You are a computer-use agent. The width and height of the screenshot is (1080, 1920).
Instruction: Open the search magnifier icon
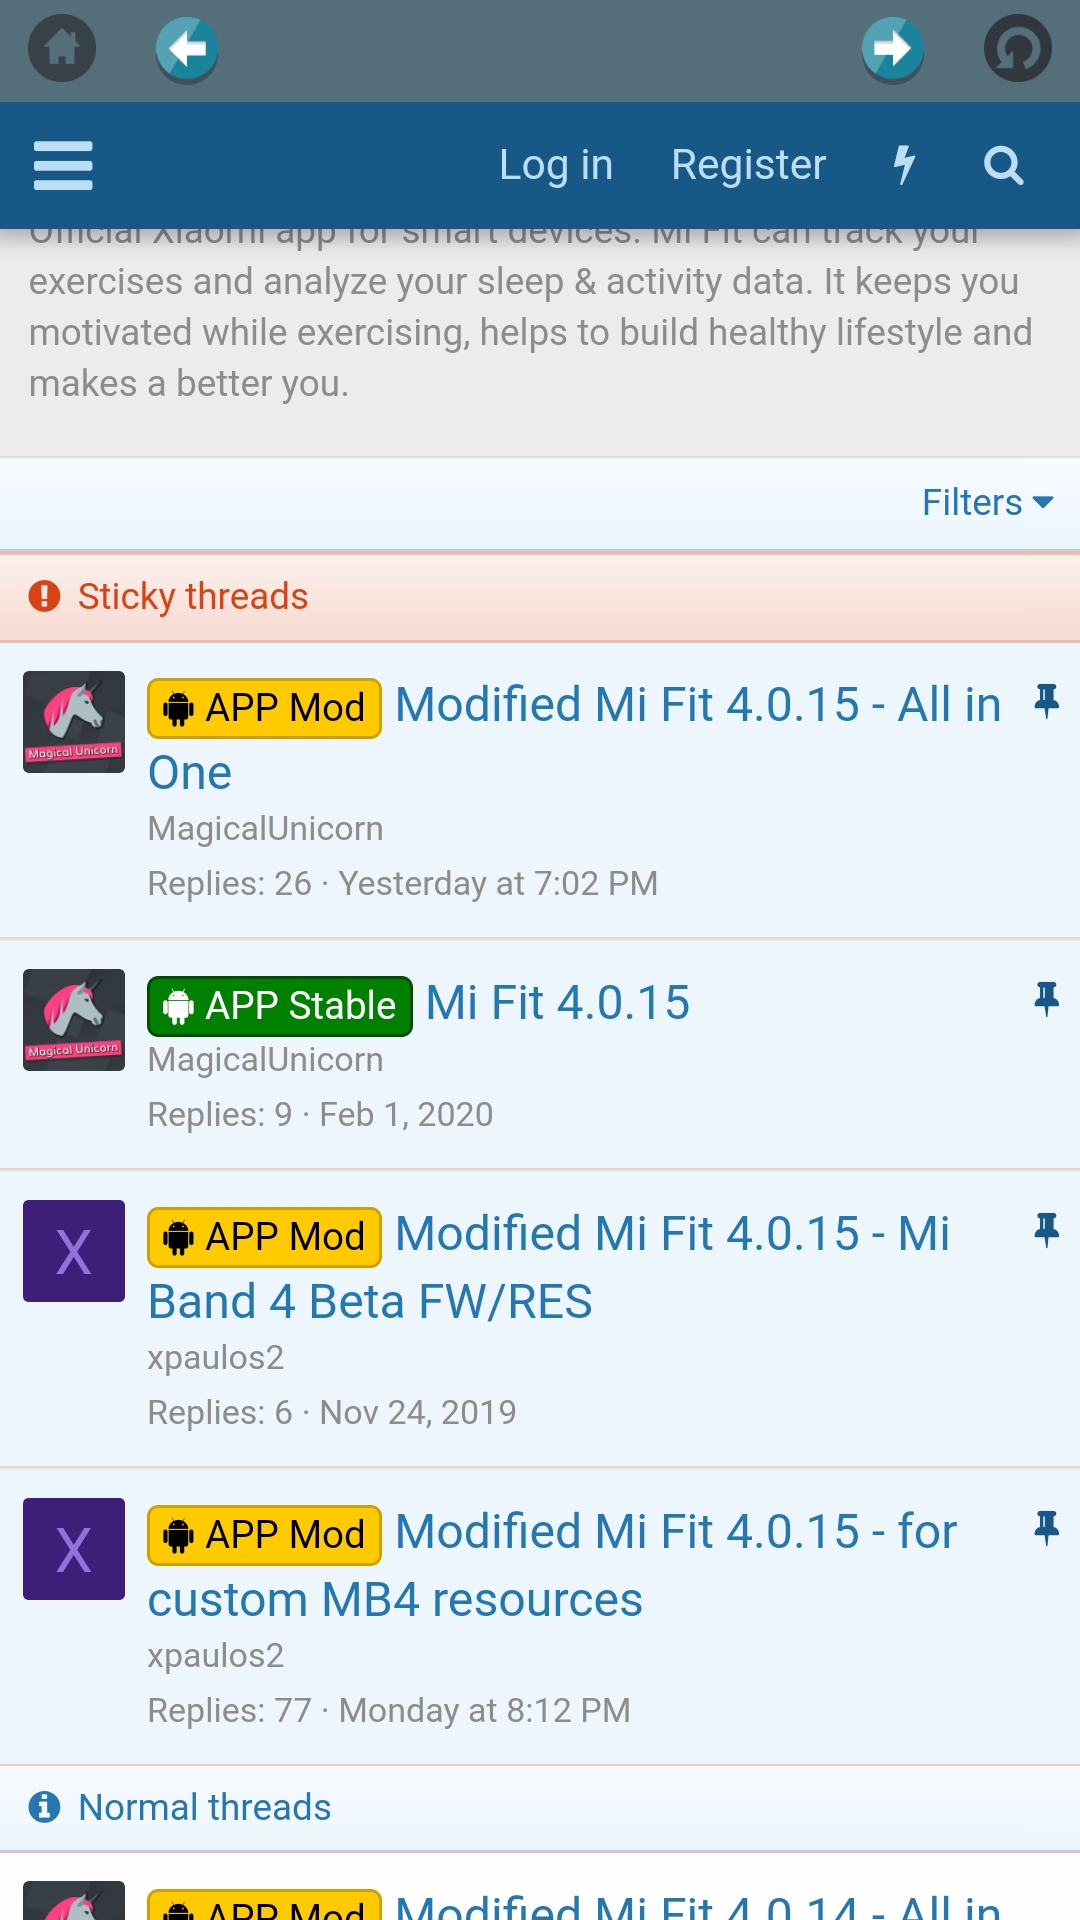pyautogui.click(x=1003, y=165)
